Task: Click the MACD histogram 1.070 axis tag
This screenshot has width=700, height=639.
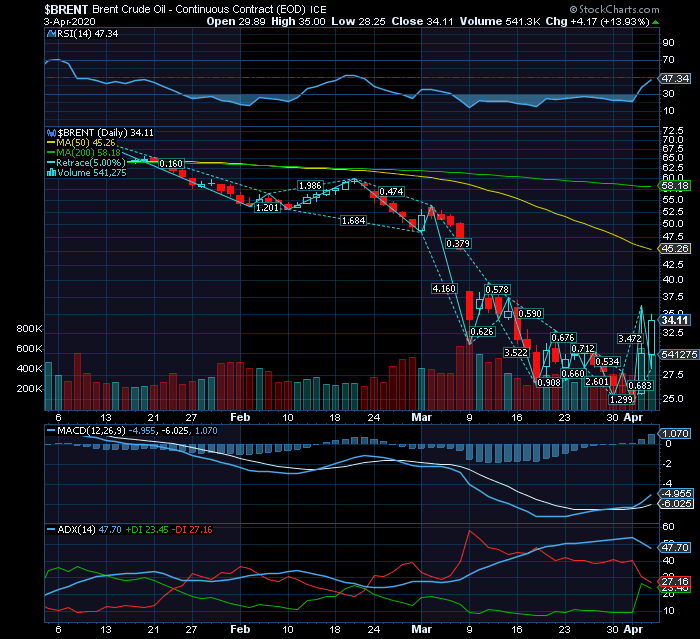Action: tap(675, 434)
